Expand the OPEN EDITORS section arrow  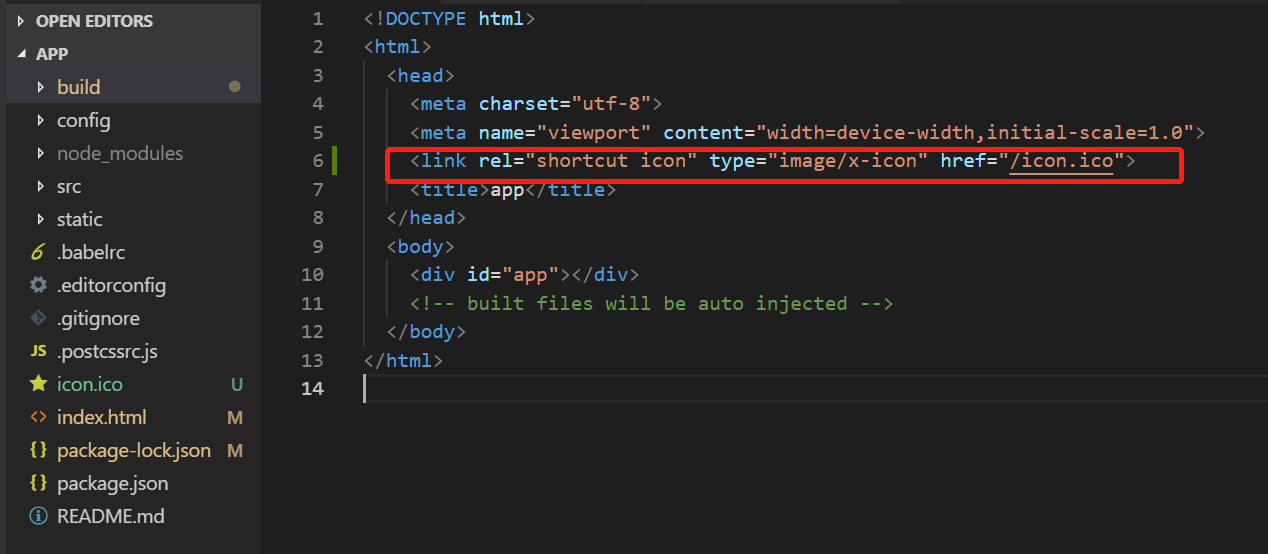[x=20, y=21]
